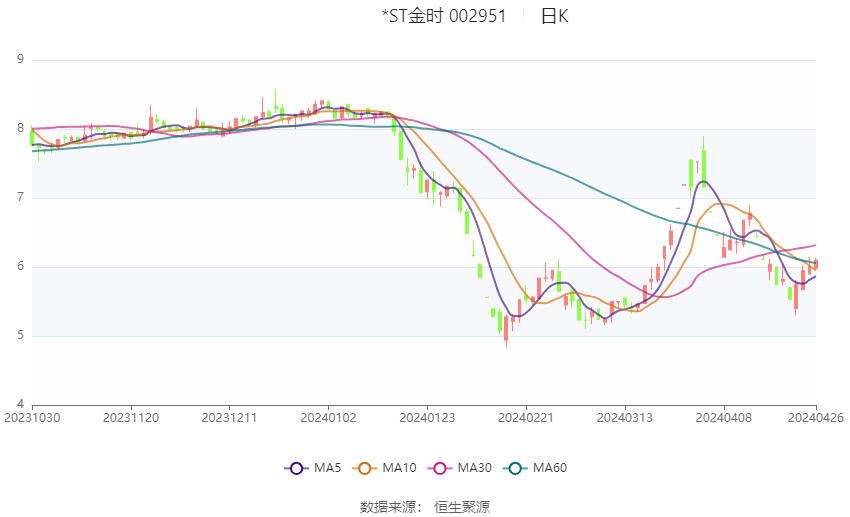The image size is (850, 517).
Task: Hide the MA30 line using its text label
Action: coord(473,468)
